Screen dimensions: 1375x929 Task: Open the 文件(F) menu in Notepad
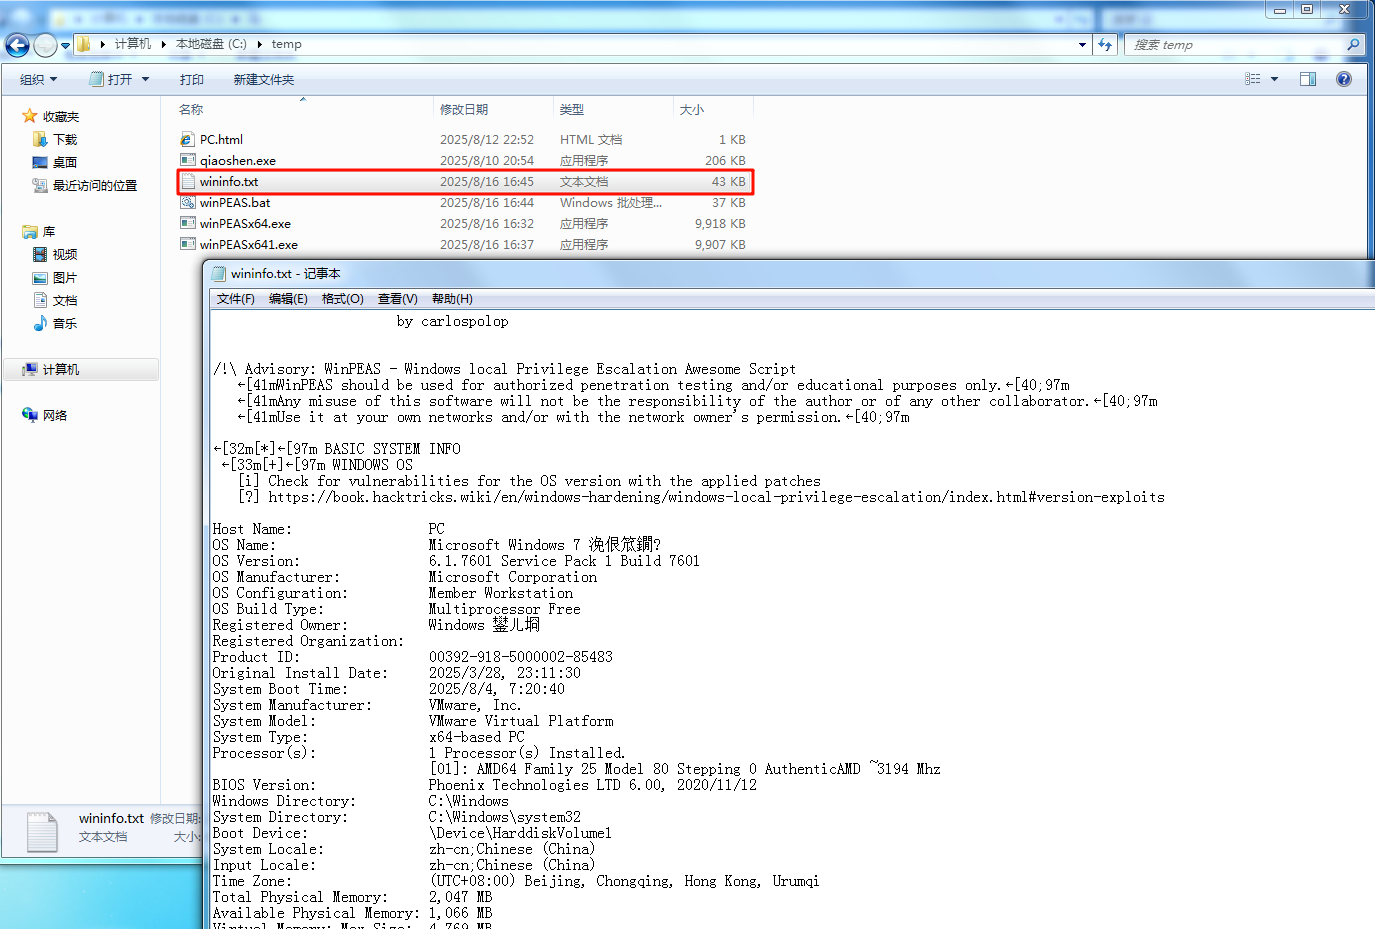235,299
